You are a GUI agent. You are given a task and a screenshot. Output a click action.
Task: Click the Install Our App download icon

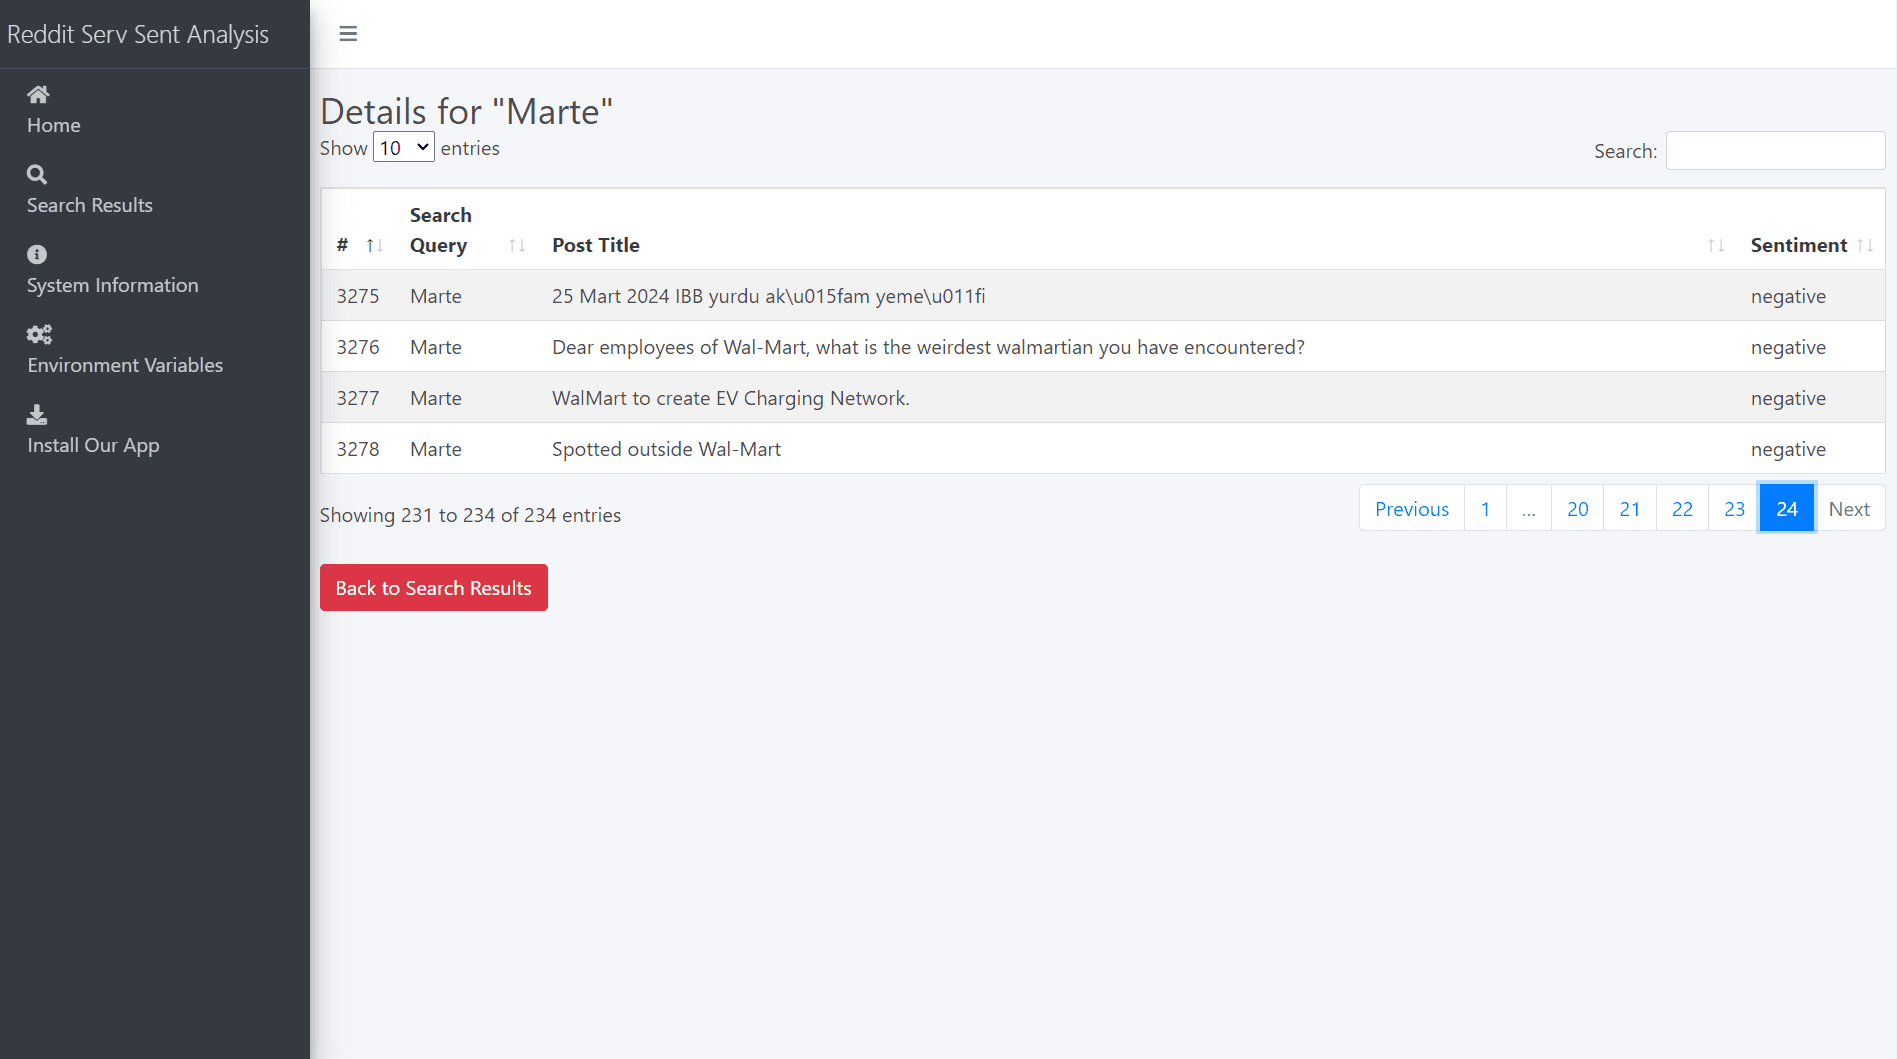click(x=37, y=415)
